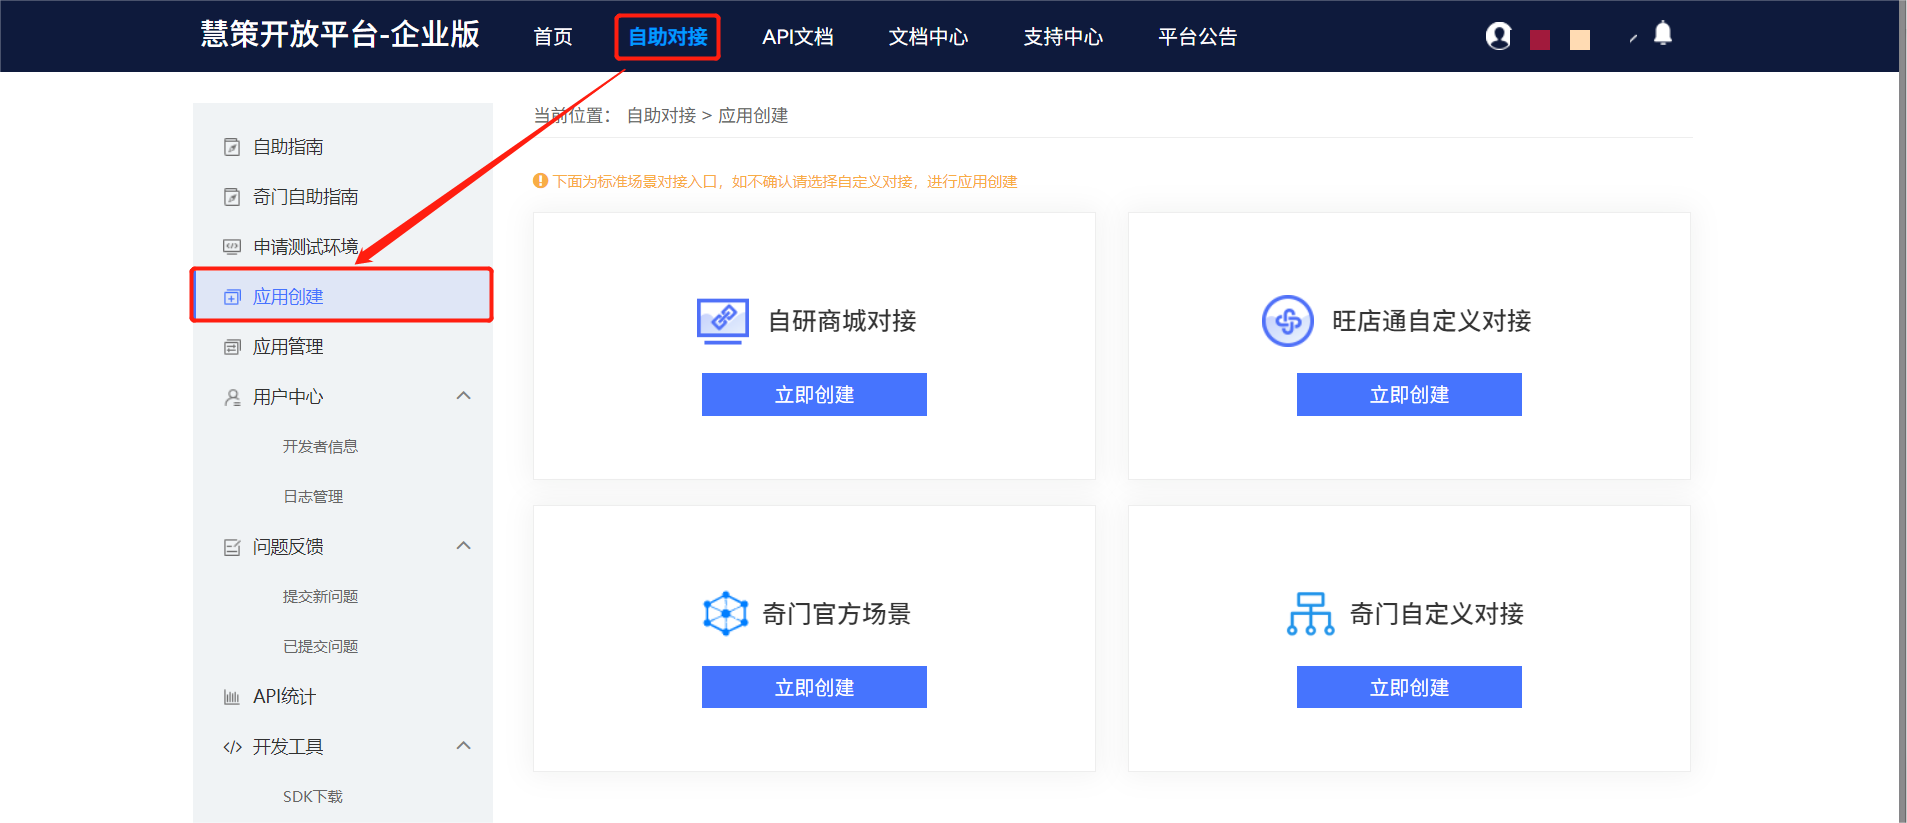Click the 慧策开放平台-企业版 logo title
Image resolution: width=1907 pixels, height=823 pixels.
tap(340, 35)
